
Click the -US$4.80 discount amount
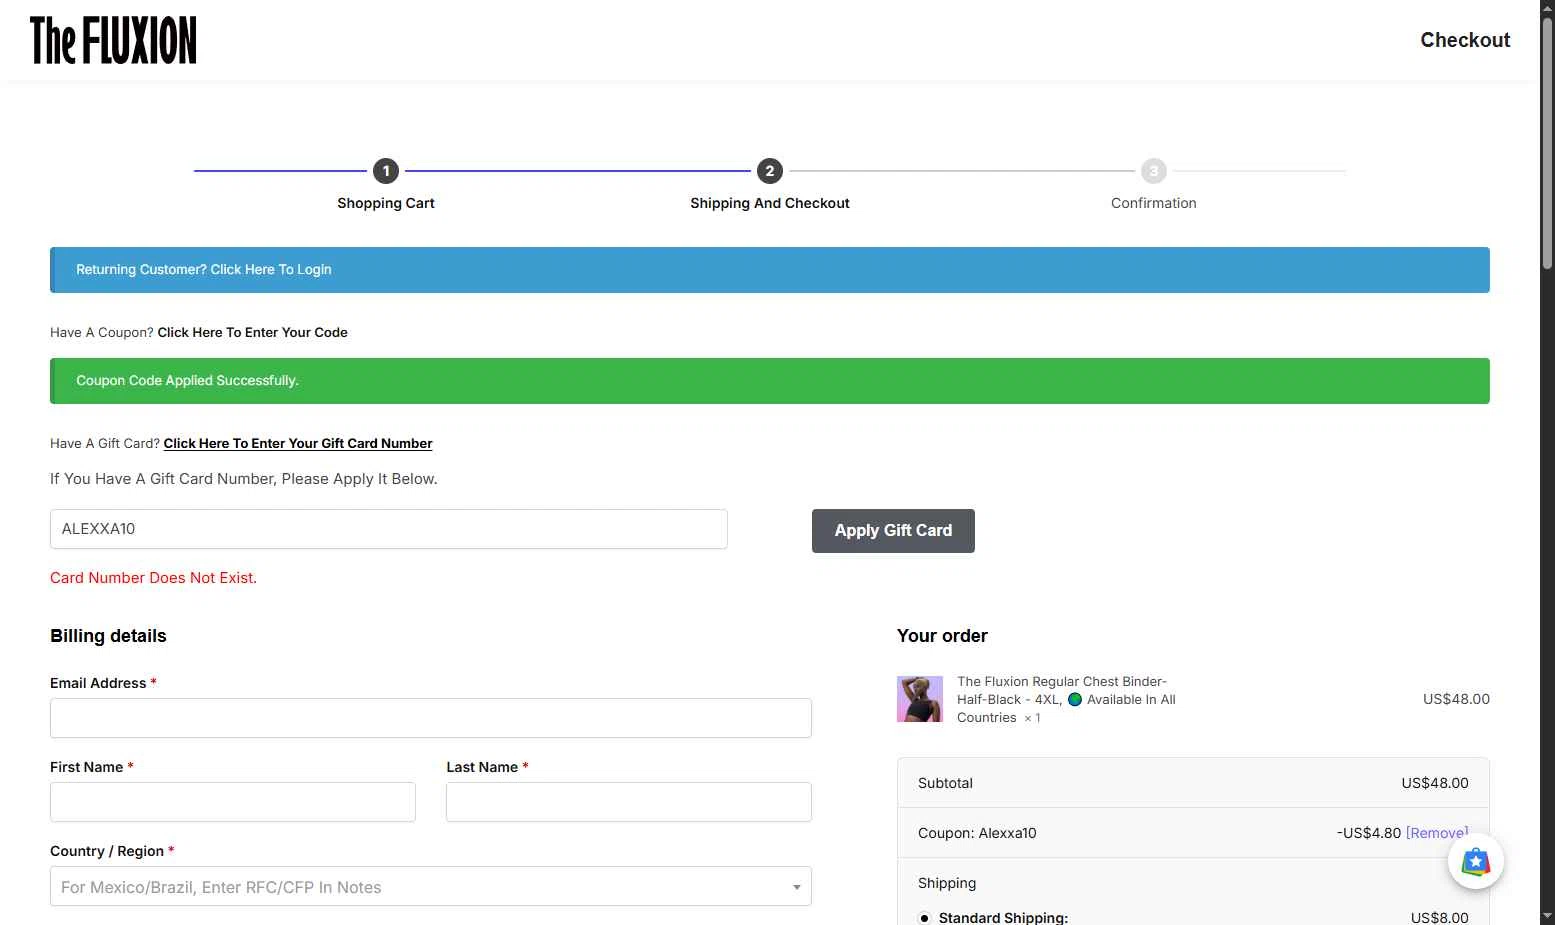pos(1369,833)
